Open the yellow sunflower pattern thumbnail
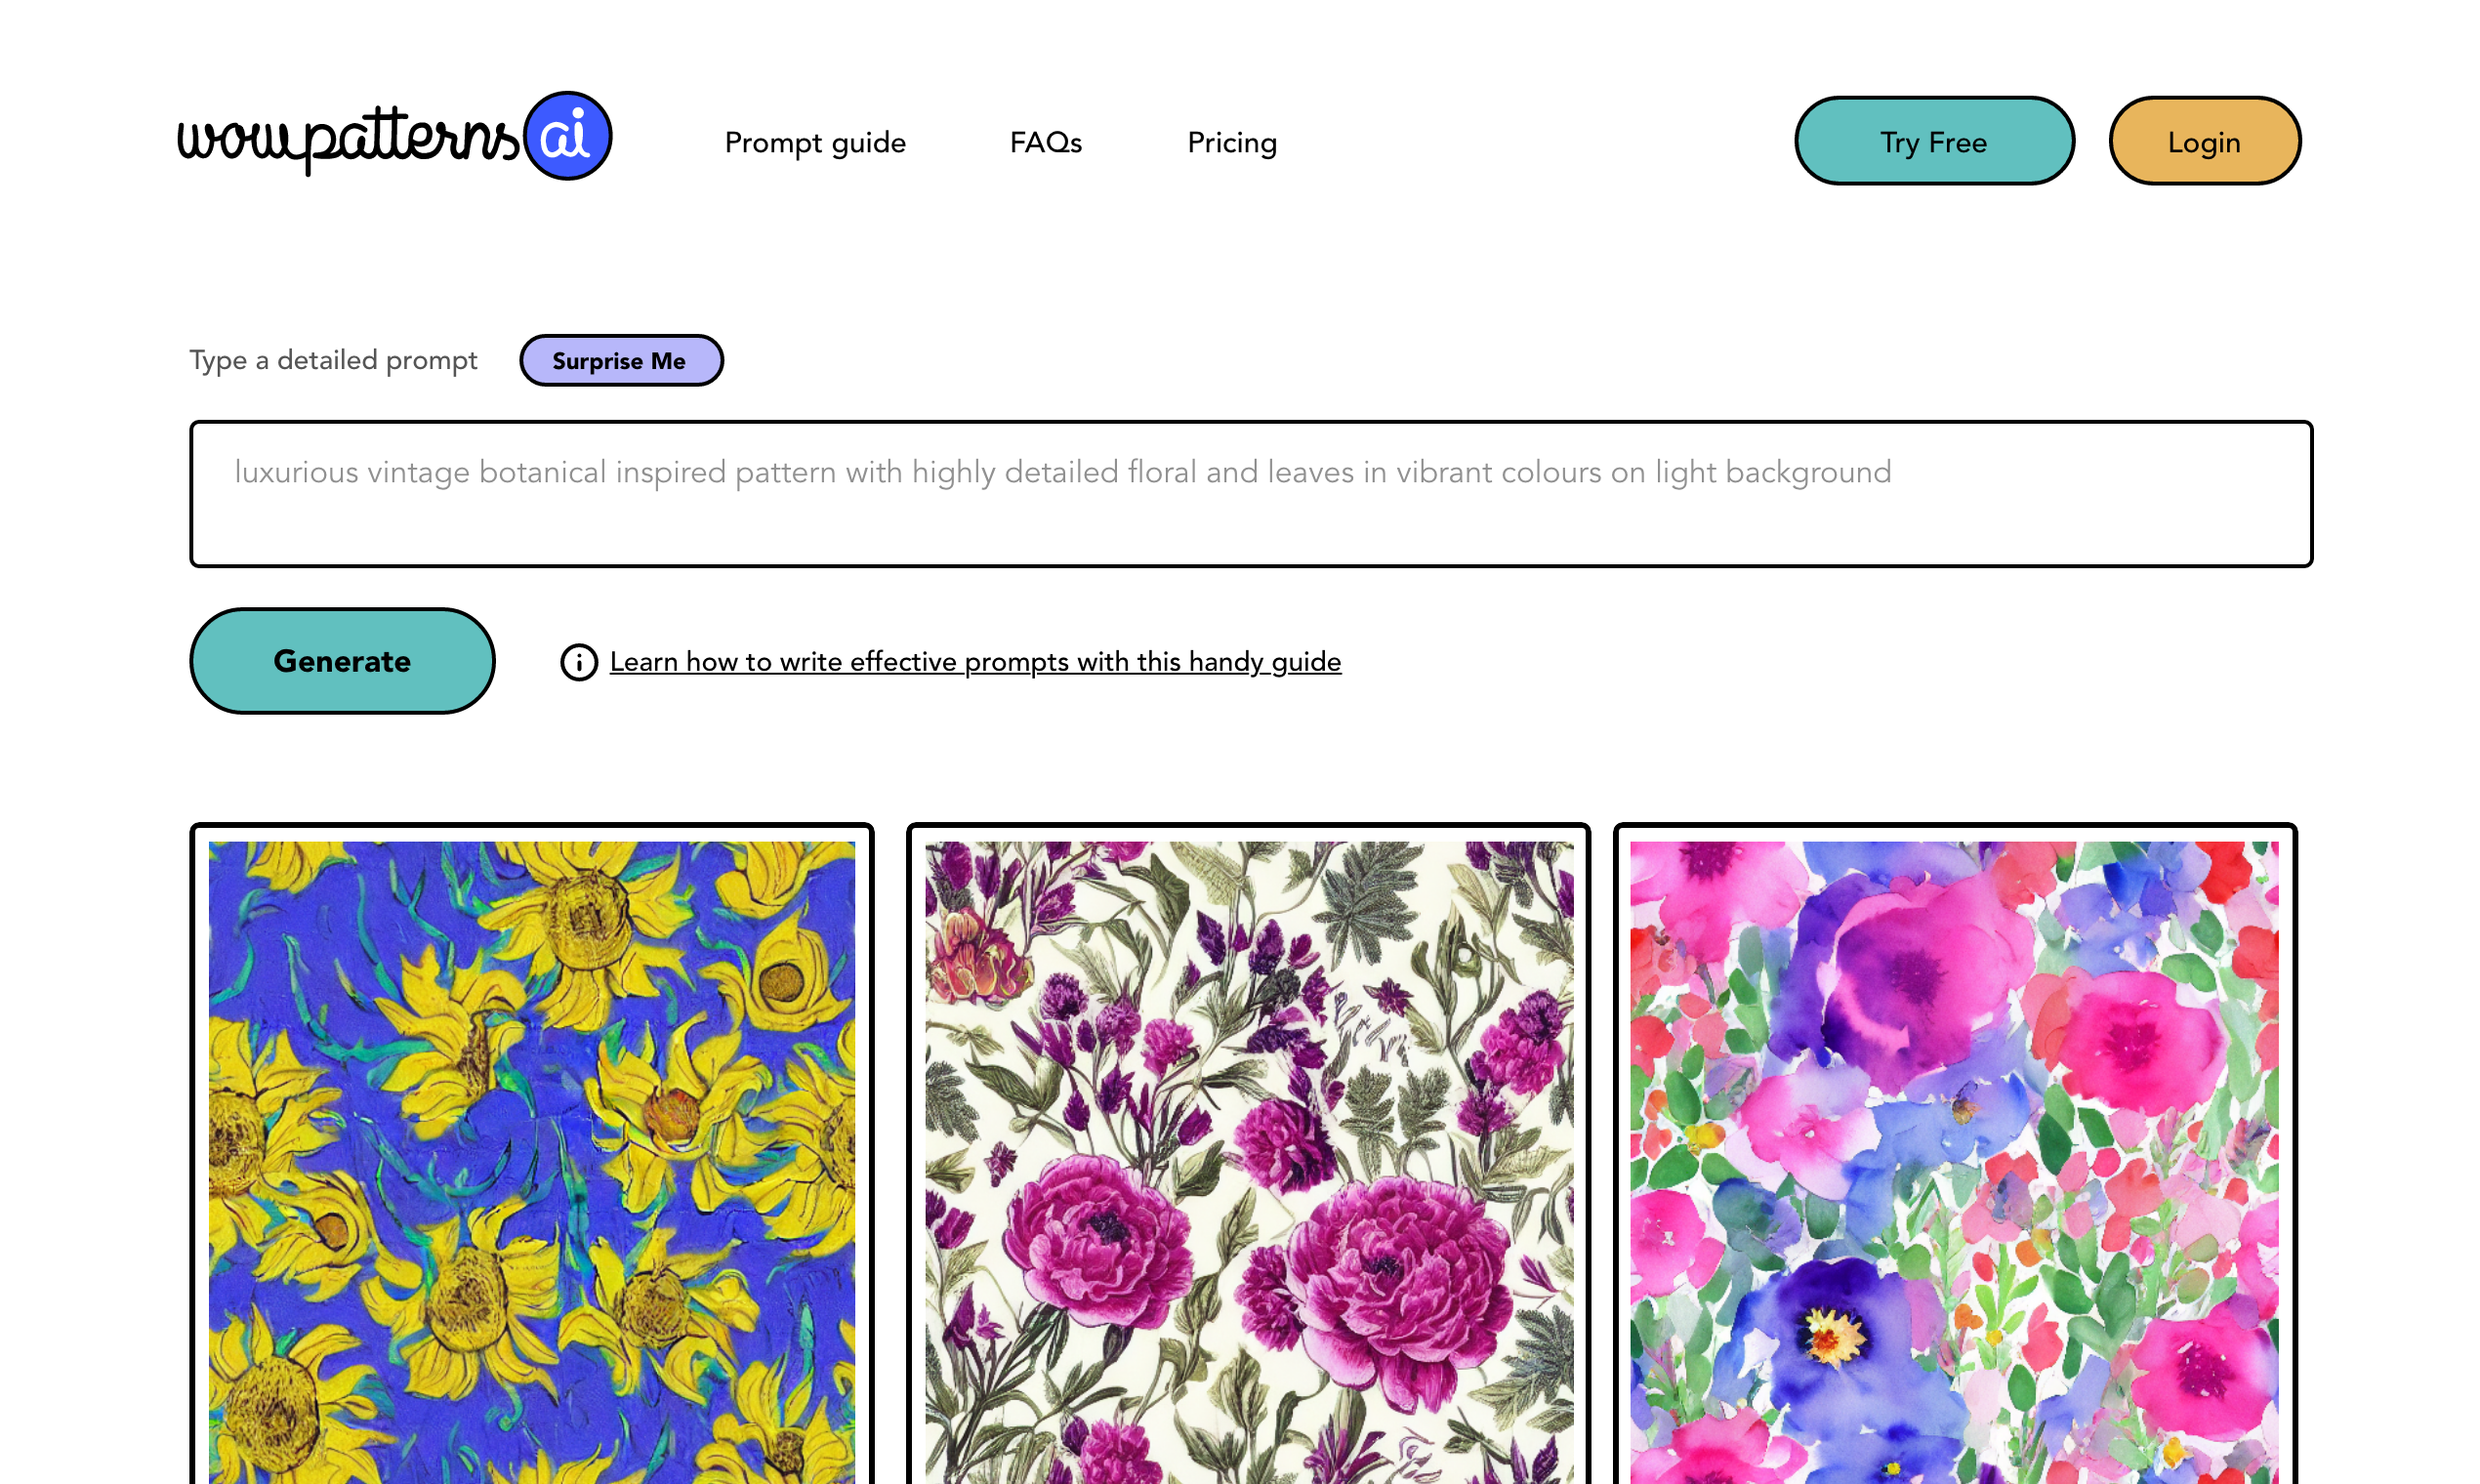 tap(531, 1160)
